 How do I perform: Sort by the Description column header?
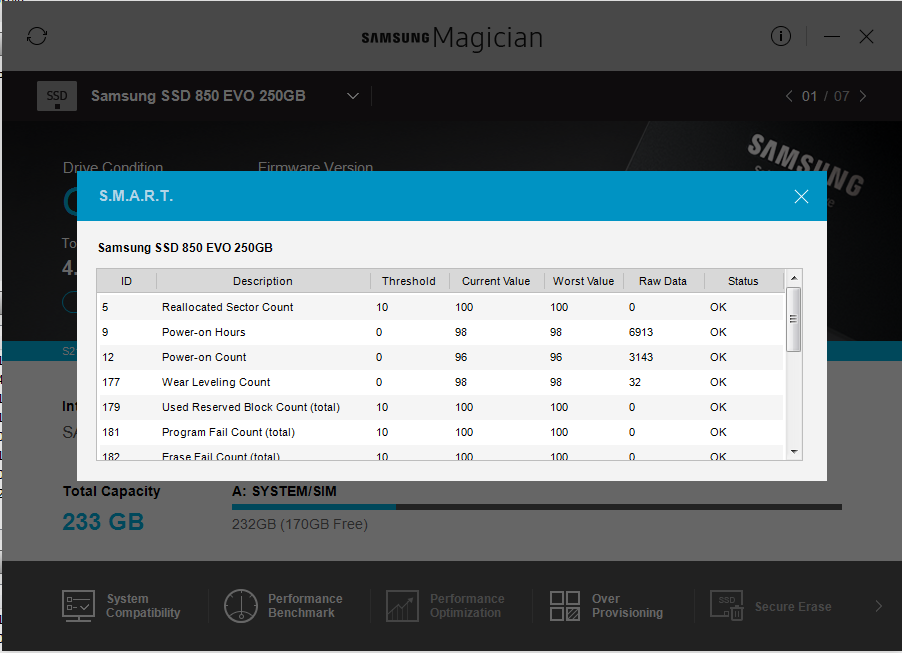point(262,281)
